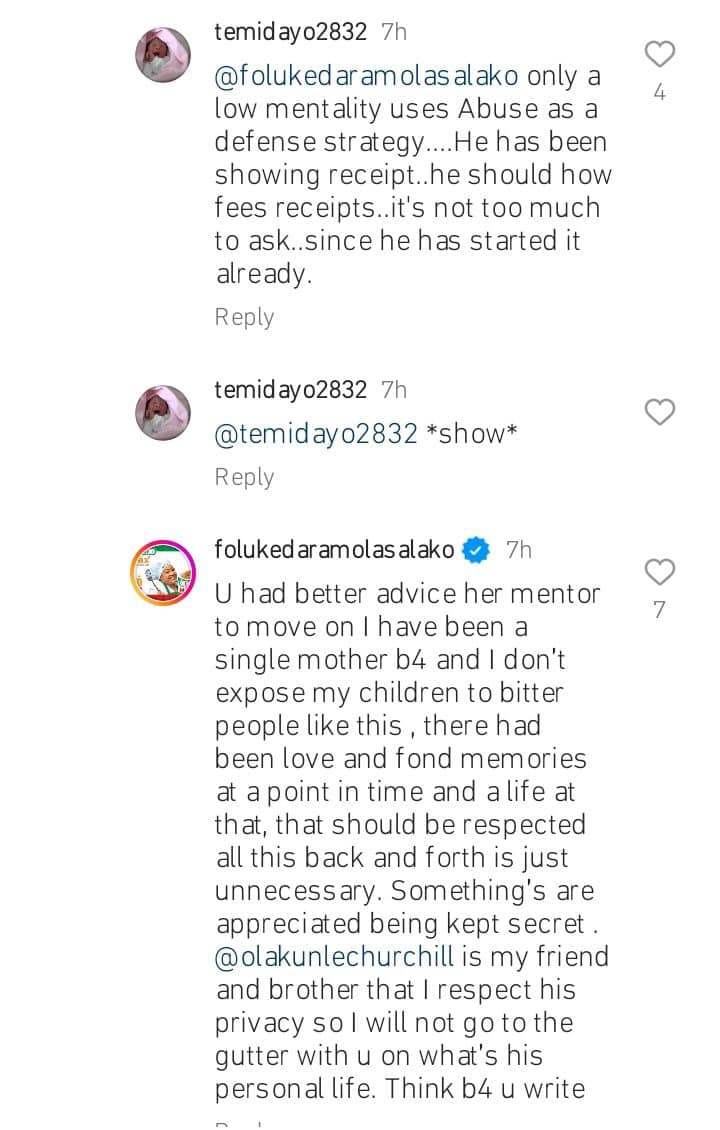The image size is (720, 1130).
Task: Open the @olakunlechurchill mention link
Action: tap(334, 956)
